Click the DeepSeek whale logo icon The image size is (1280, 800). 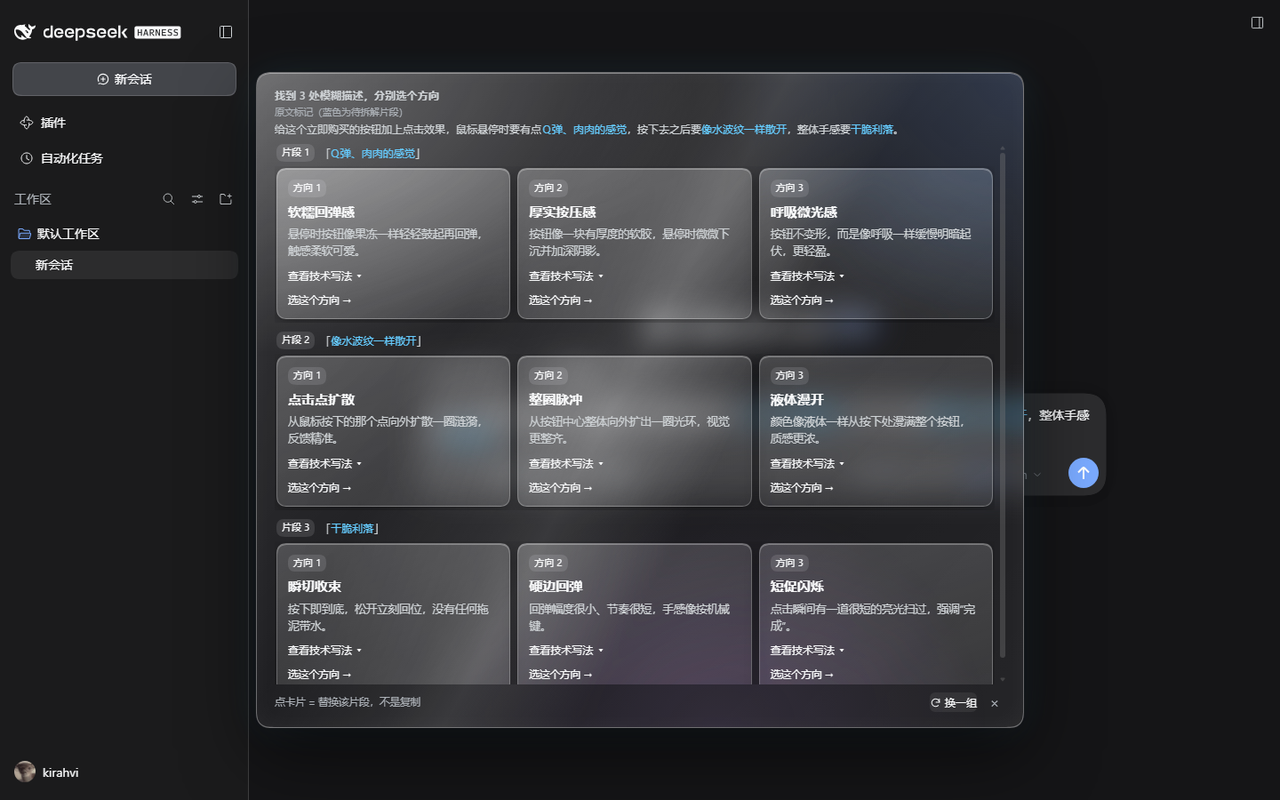click(x=25, y=32)
